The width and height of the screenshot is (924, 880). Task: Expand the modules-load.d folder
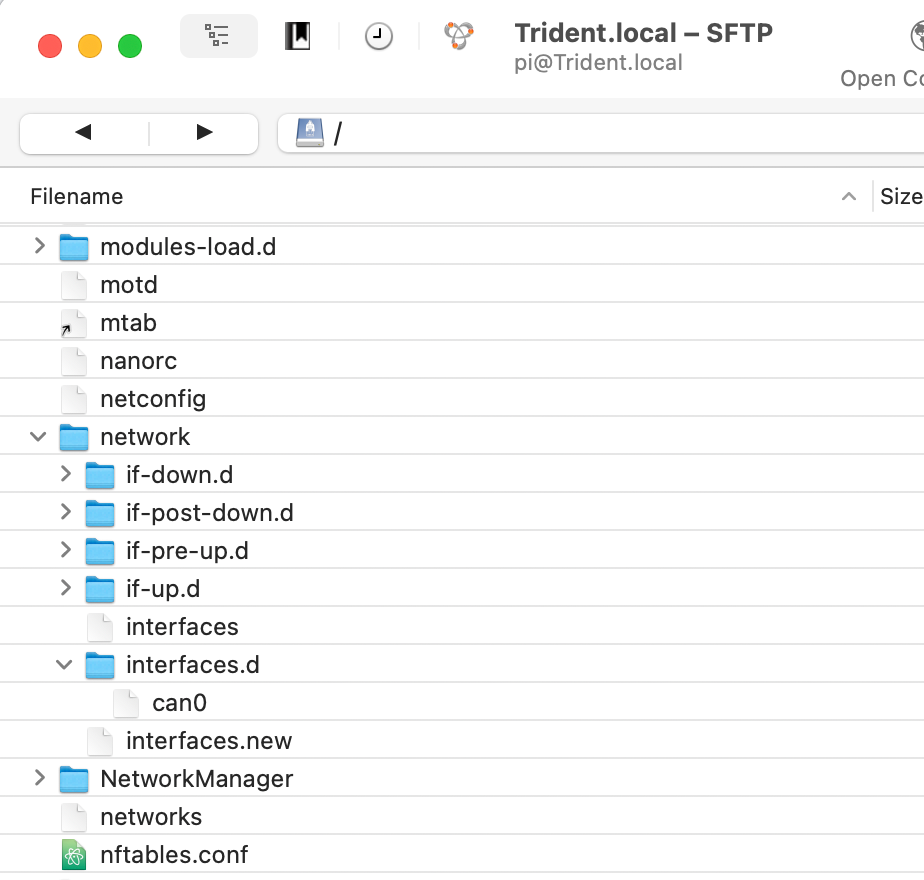click(39, 246)
